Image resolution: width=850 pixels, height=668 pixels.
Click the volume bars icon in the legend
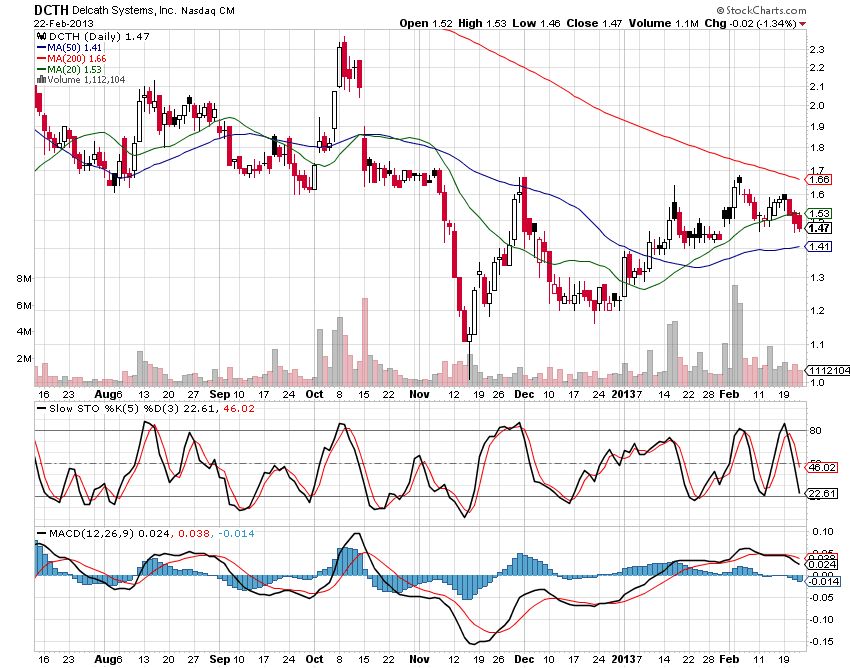pos(41,79)
